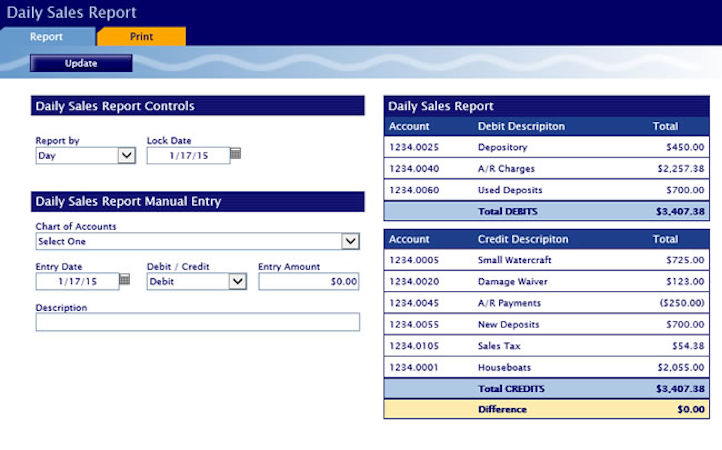Open the Entry Date calendar picker icon
The width and height of the screenshot is (722, 450).
[124, 279]
